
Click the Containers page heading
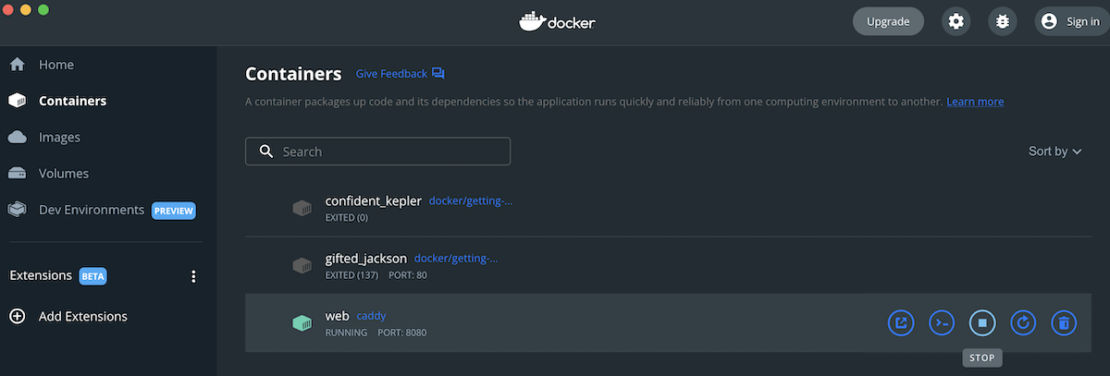(x=293, y=74)
